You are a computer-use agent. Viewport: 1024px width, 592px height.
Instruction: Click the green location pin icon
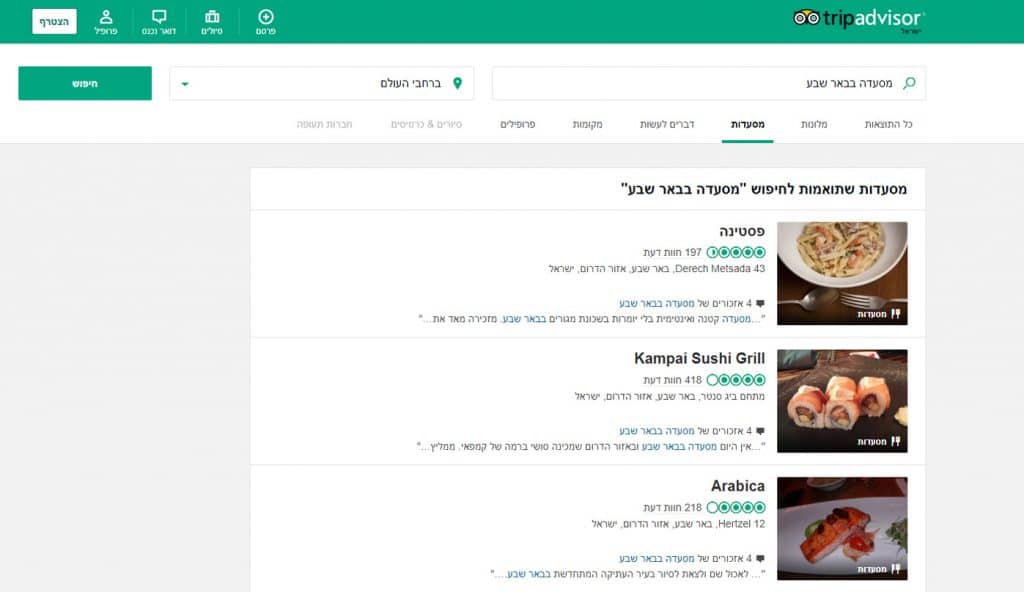point(457,83)
